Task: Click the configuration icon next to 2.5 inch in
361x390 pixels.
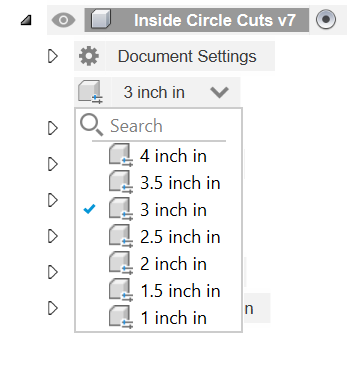Action: [x=121, y=236]
